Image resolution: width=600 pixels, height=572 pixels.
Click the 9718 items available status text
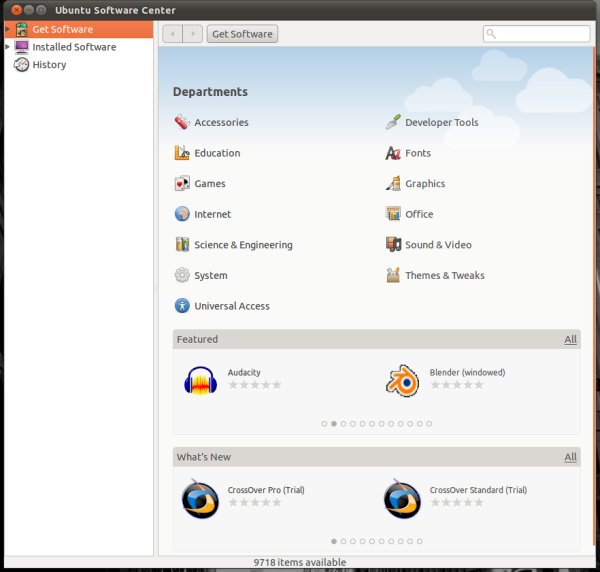[300, 562]
